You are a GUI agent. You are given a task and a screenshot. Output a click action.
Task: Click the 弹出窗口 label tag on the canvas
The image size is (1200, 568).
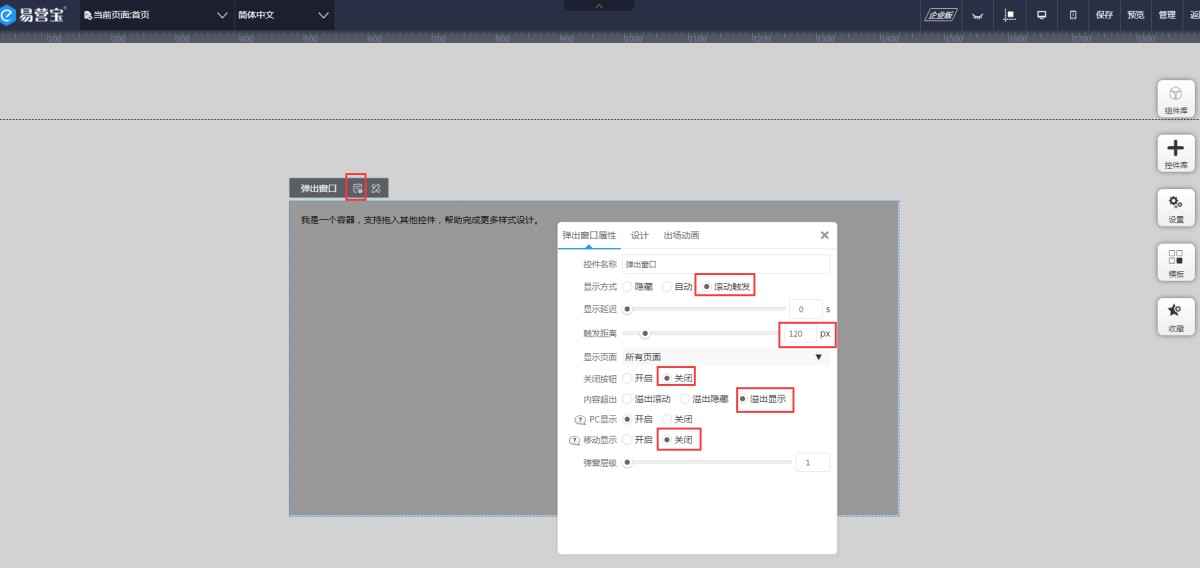(x=318, y=188)
